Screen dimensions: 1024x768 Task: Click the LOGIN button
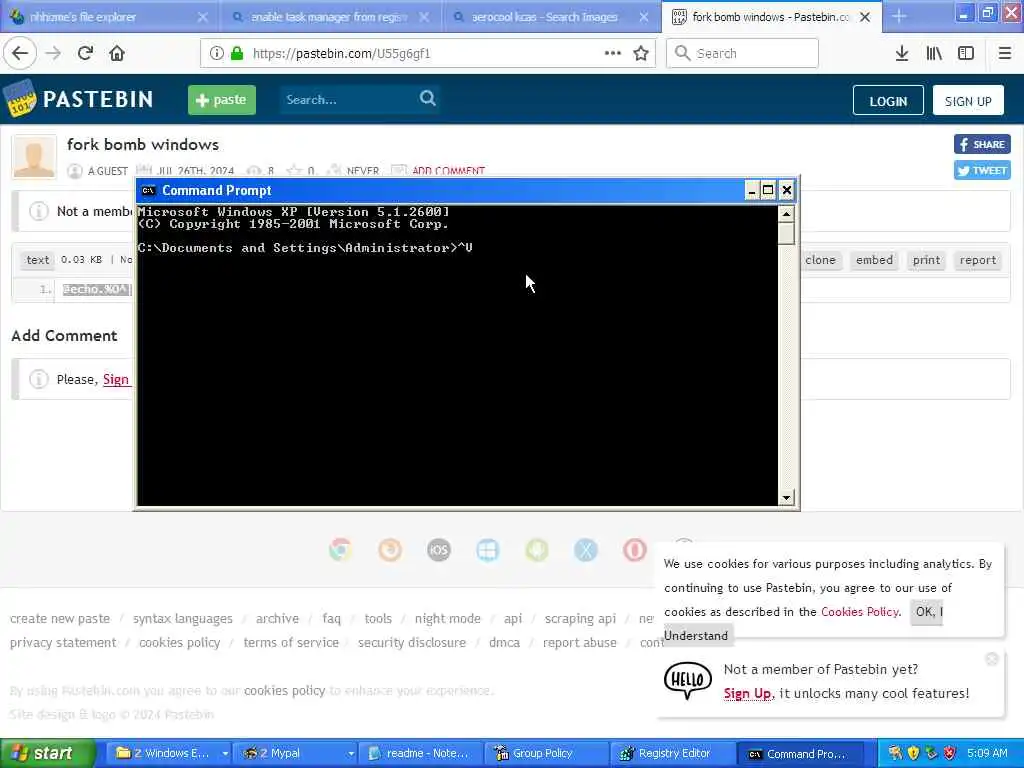(x=888, y=101)
